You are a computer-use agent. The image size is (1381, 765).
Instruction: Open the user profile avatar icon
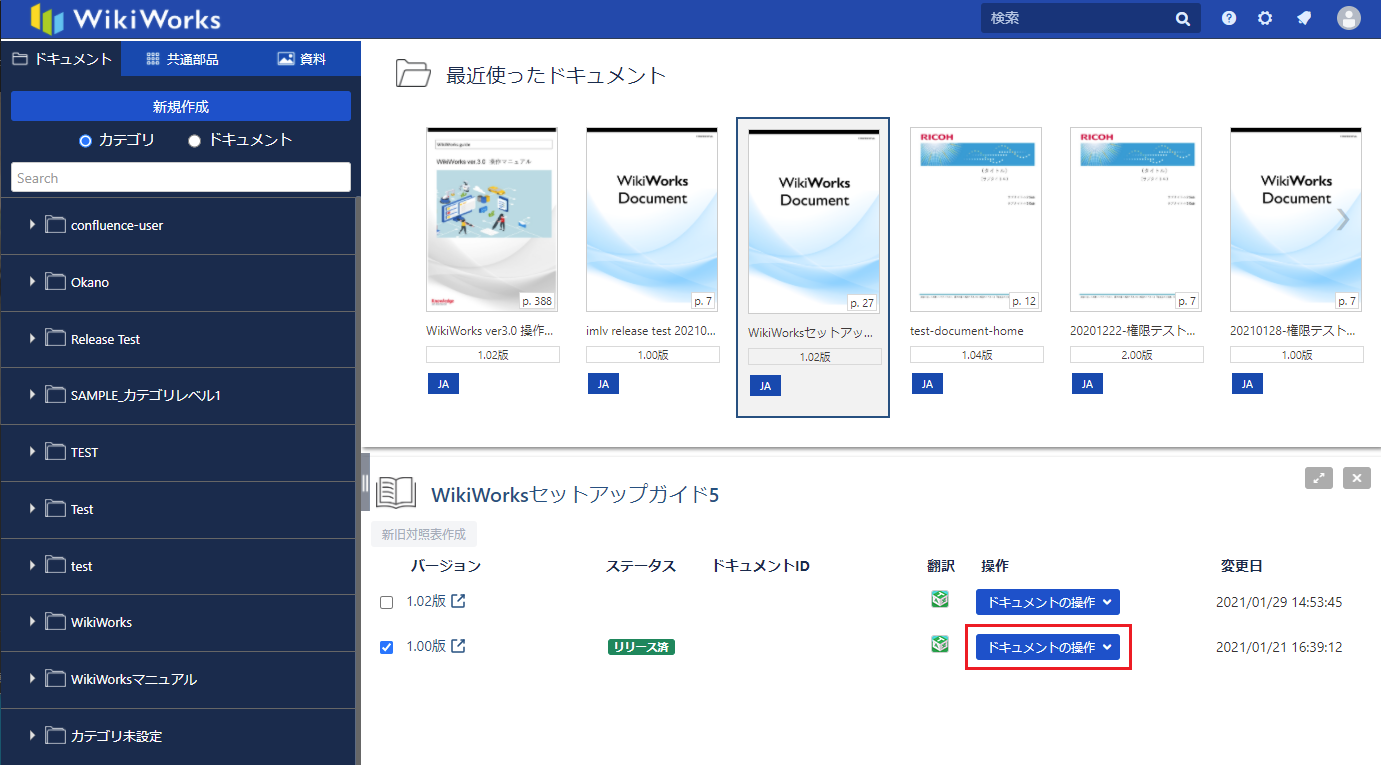pyautogui.click(x=1348, y=18)
